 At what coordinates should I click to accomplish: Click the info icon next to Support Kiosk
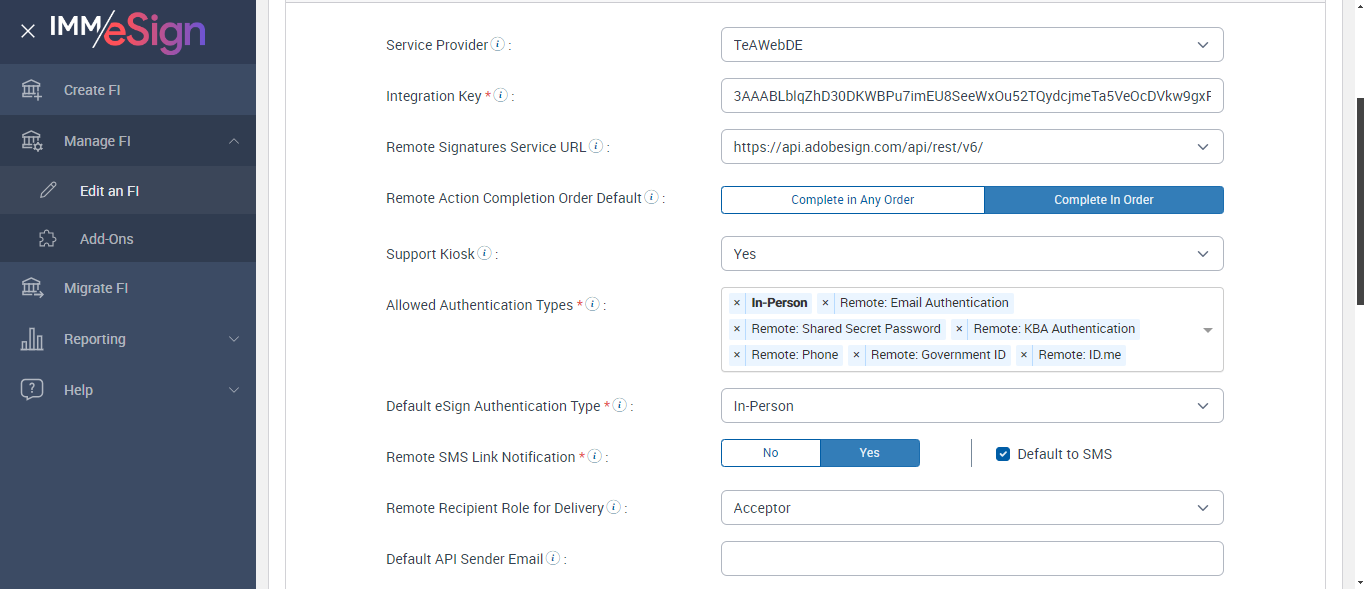point(485,254)
